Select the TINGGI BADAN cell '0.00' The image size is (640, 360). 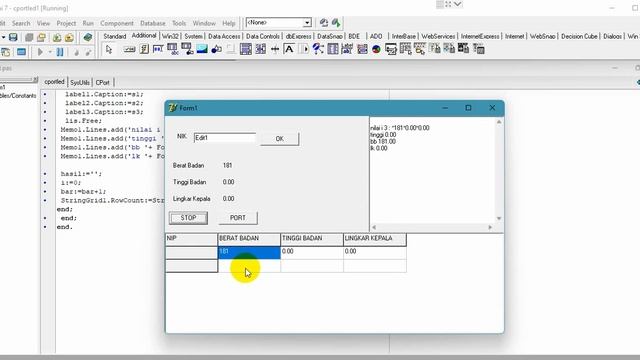click(312, 252)
